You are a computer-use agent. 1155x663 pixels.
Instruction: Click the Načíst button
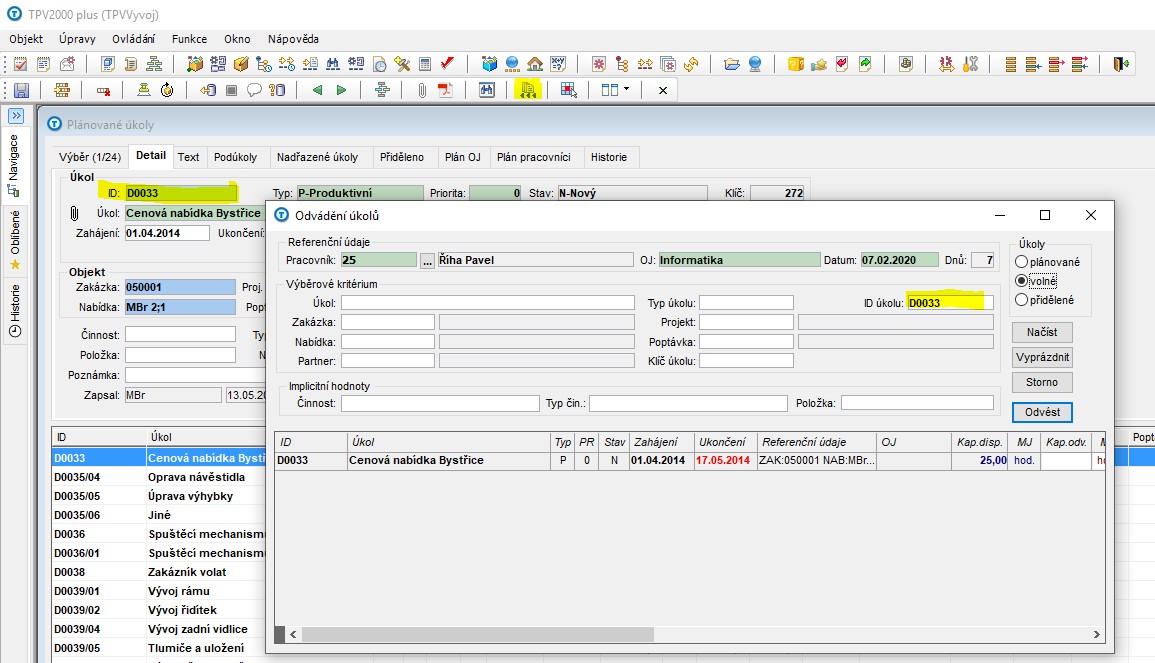click(x=1042, y=332)
